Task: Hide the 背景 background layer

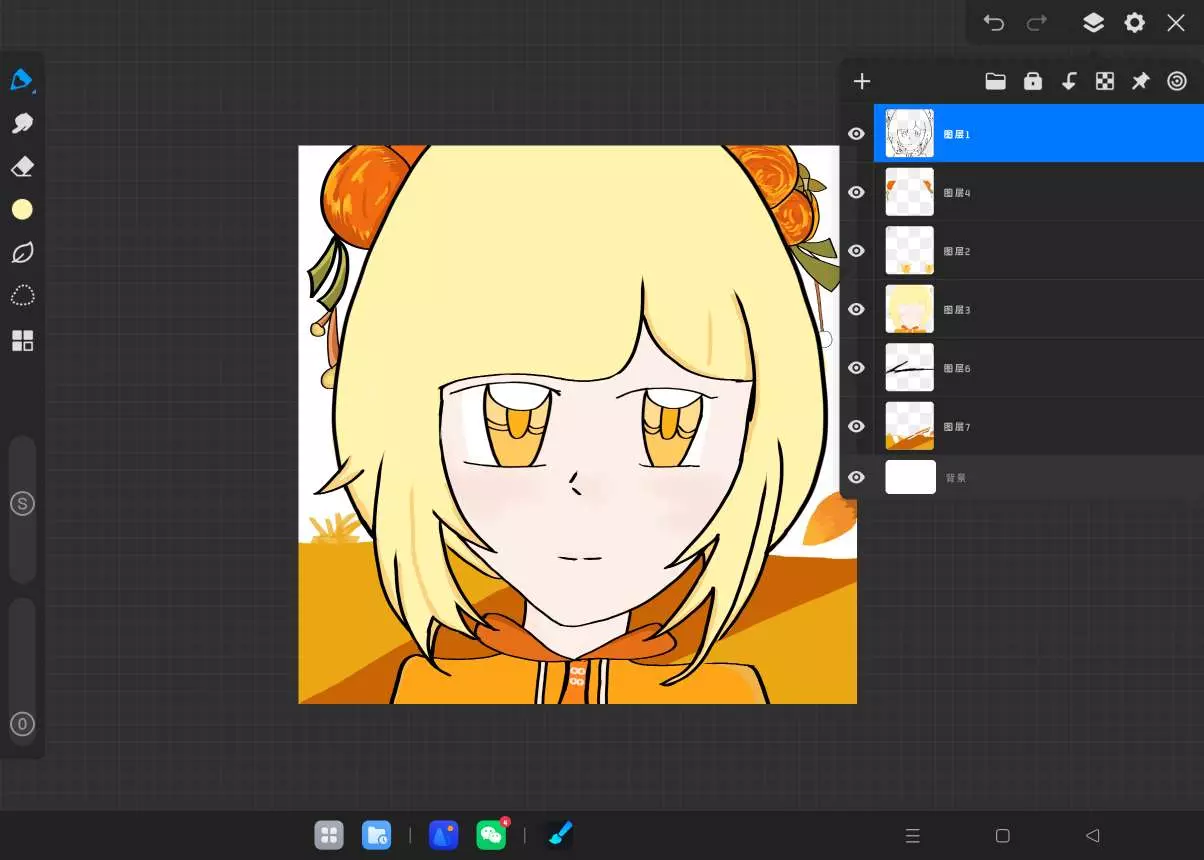Action: click(x=856, y=477)
